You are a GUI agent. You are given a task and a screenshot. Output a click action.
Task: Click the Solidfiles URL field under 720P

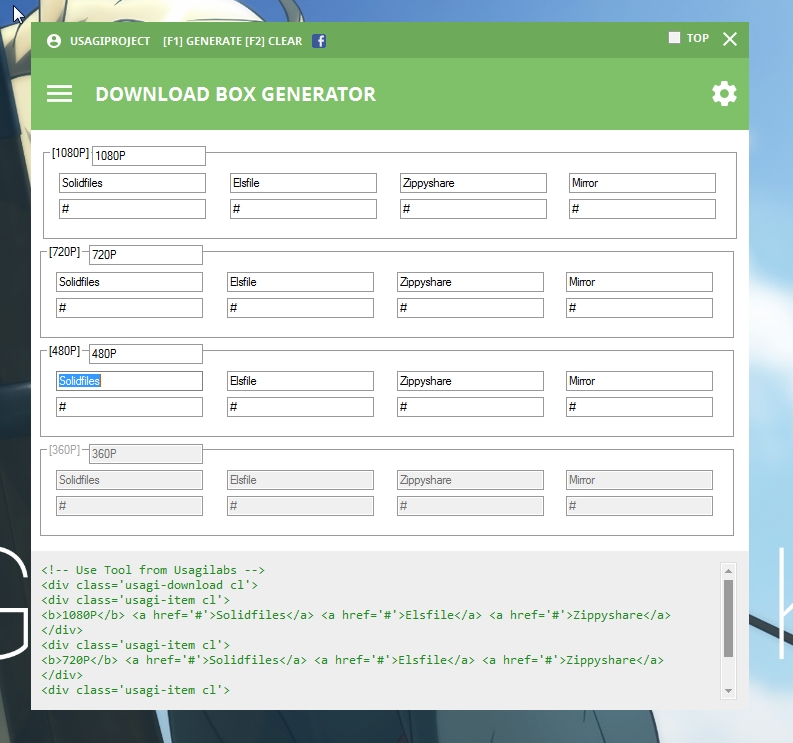click(x=129, y=308)
